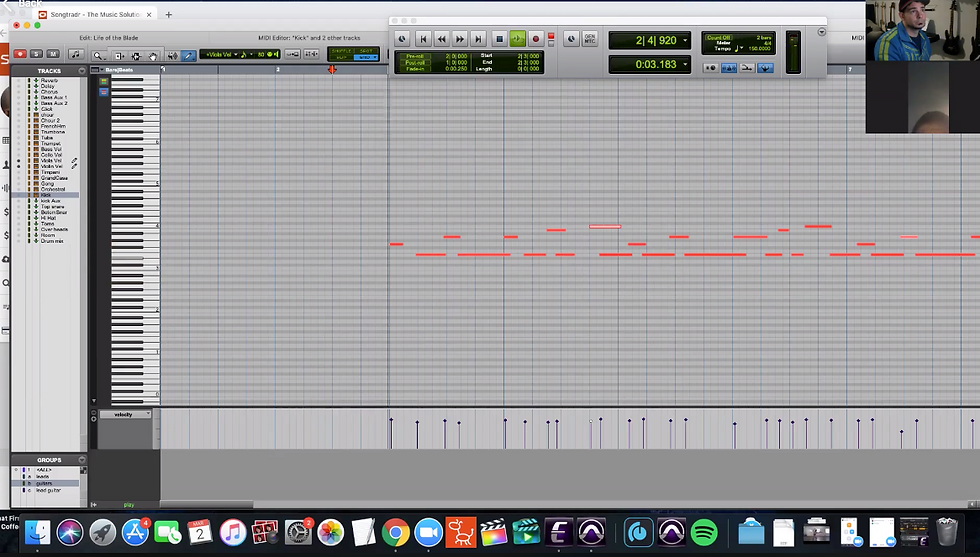Open the sub counter format dropdown
Image resolution: width=980 pixels, height=557 pixels.
coord(685,64)
